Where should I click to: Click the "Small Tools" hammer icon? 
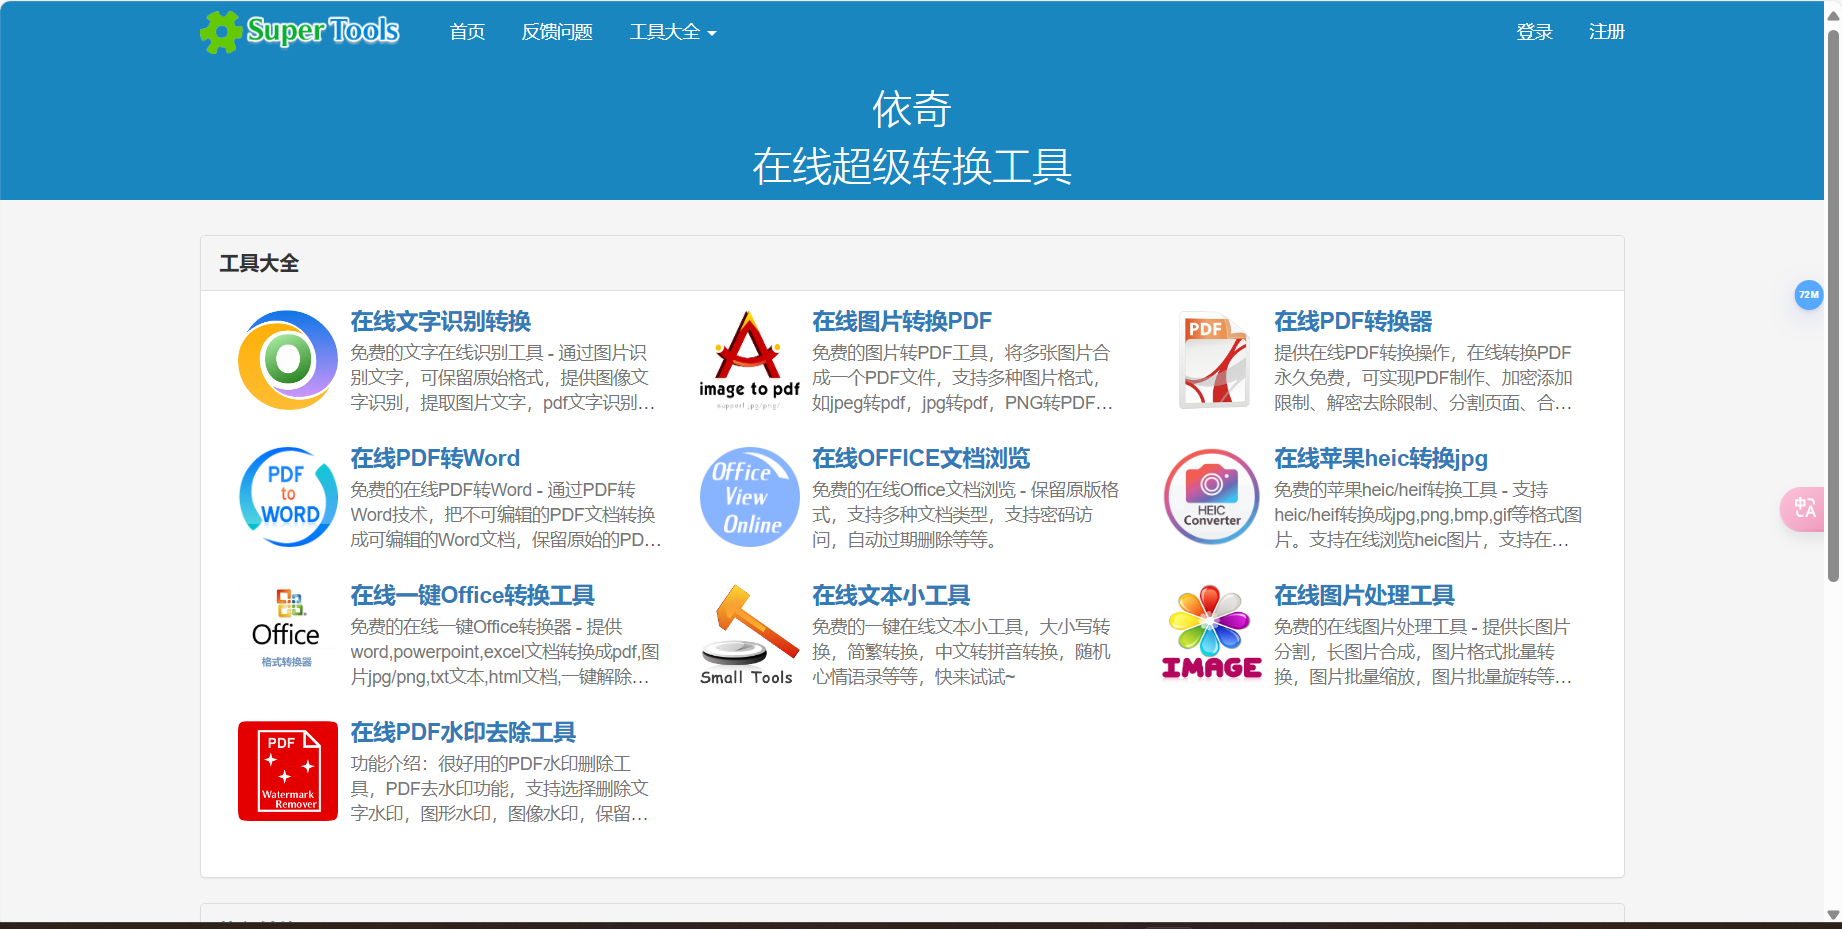point(748,633)
